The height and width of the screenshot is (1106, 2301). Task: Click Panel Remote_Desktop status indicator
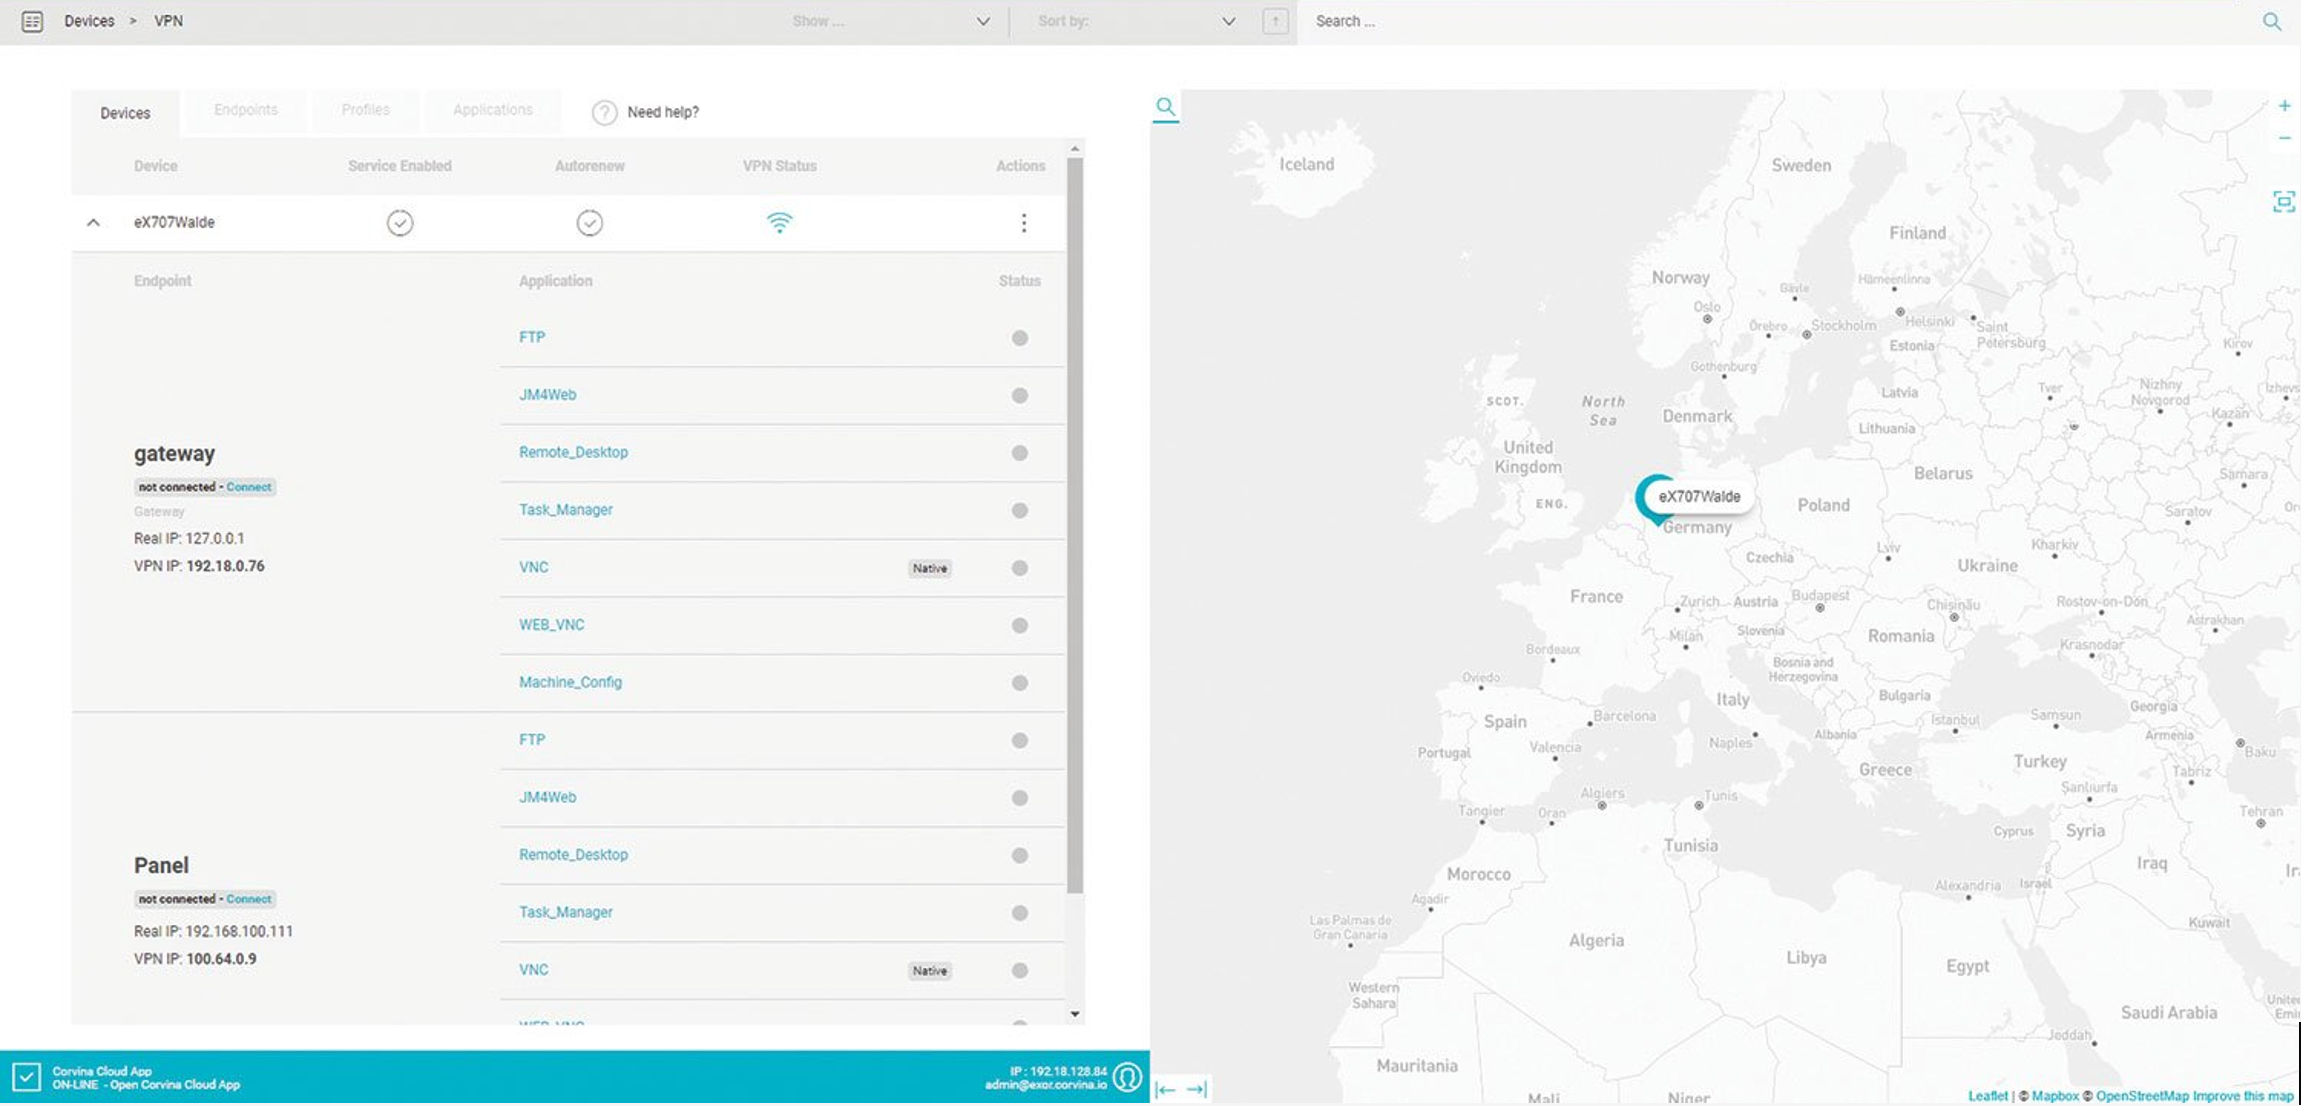pyautogui.click(x=1019, y=855)
